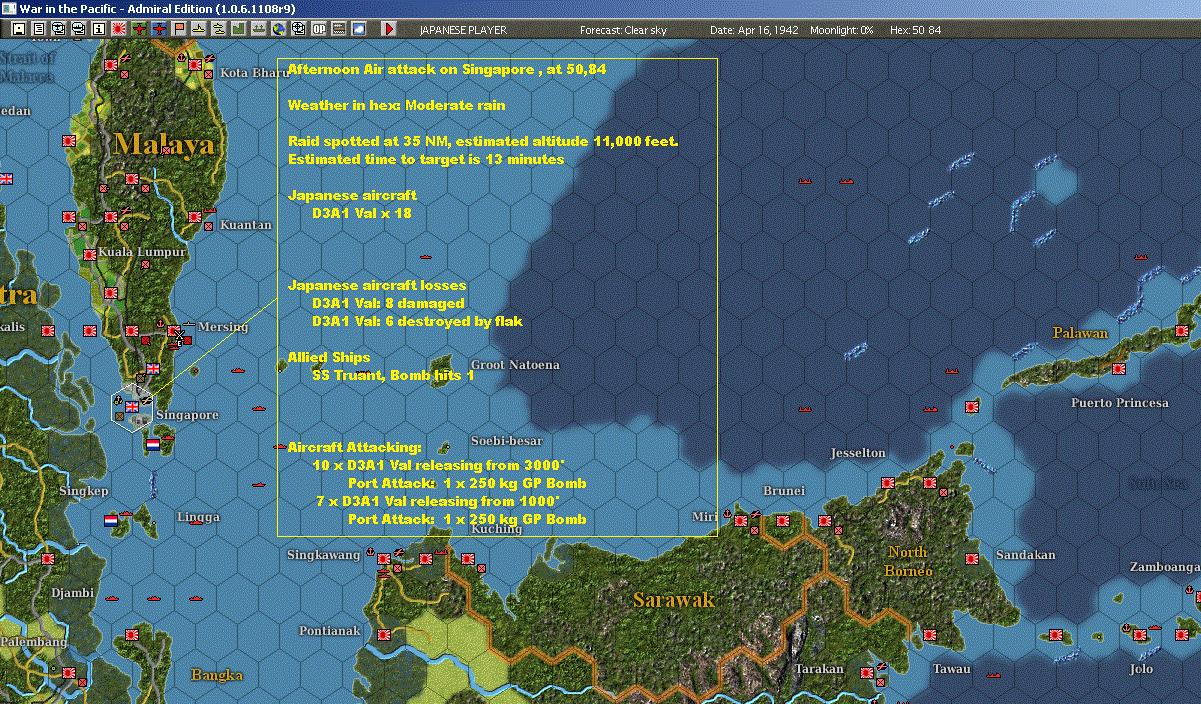Click the green land base icon
The image size is (1201, 704).
pos(239,29)
